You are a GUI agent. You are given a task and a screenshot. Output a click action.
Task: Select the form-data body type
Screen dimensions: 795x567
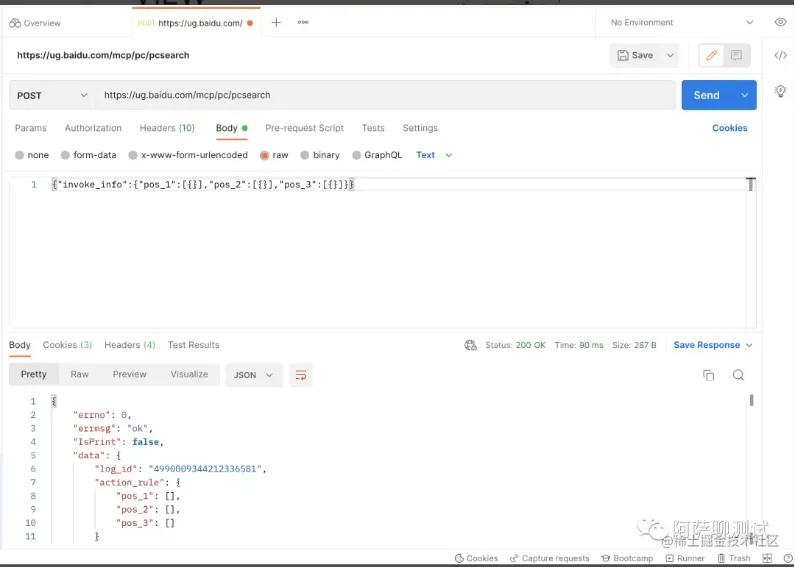88,155
